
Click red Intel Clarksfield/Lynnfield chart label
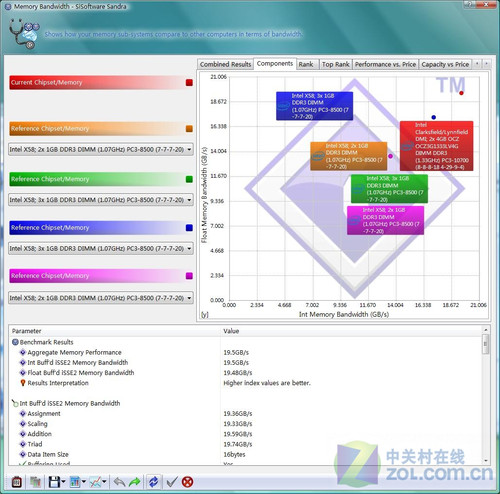point(436,146)
